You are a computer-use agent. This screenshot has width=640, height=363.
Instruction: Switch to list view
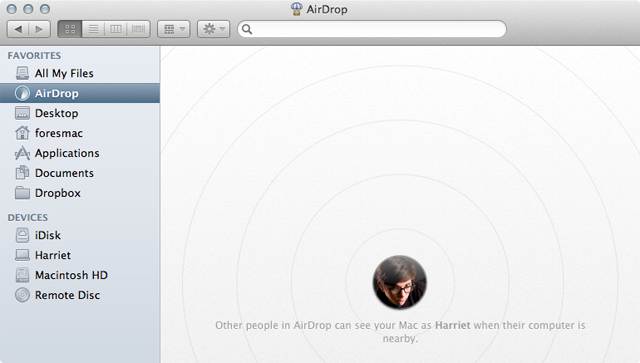93,29
